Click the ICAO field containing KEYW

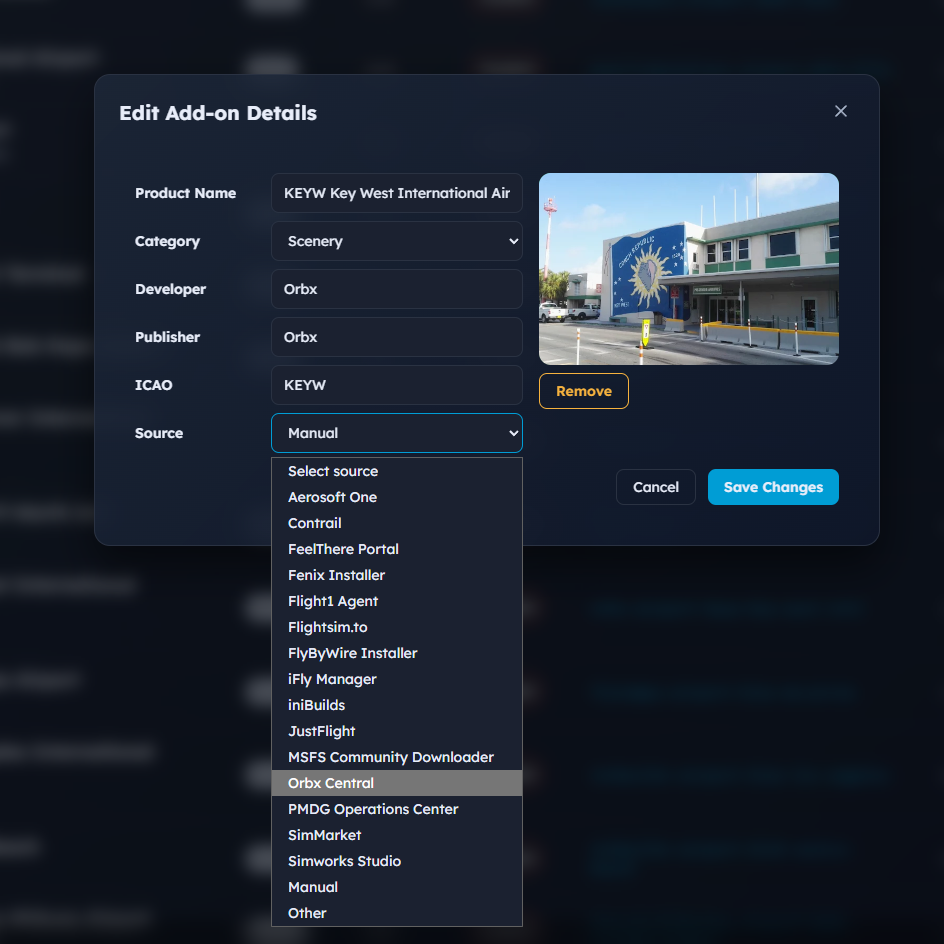click(396, 385)
